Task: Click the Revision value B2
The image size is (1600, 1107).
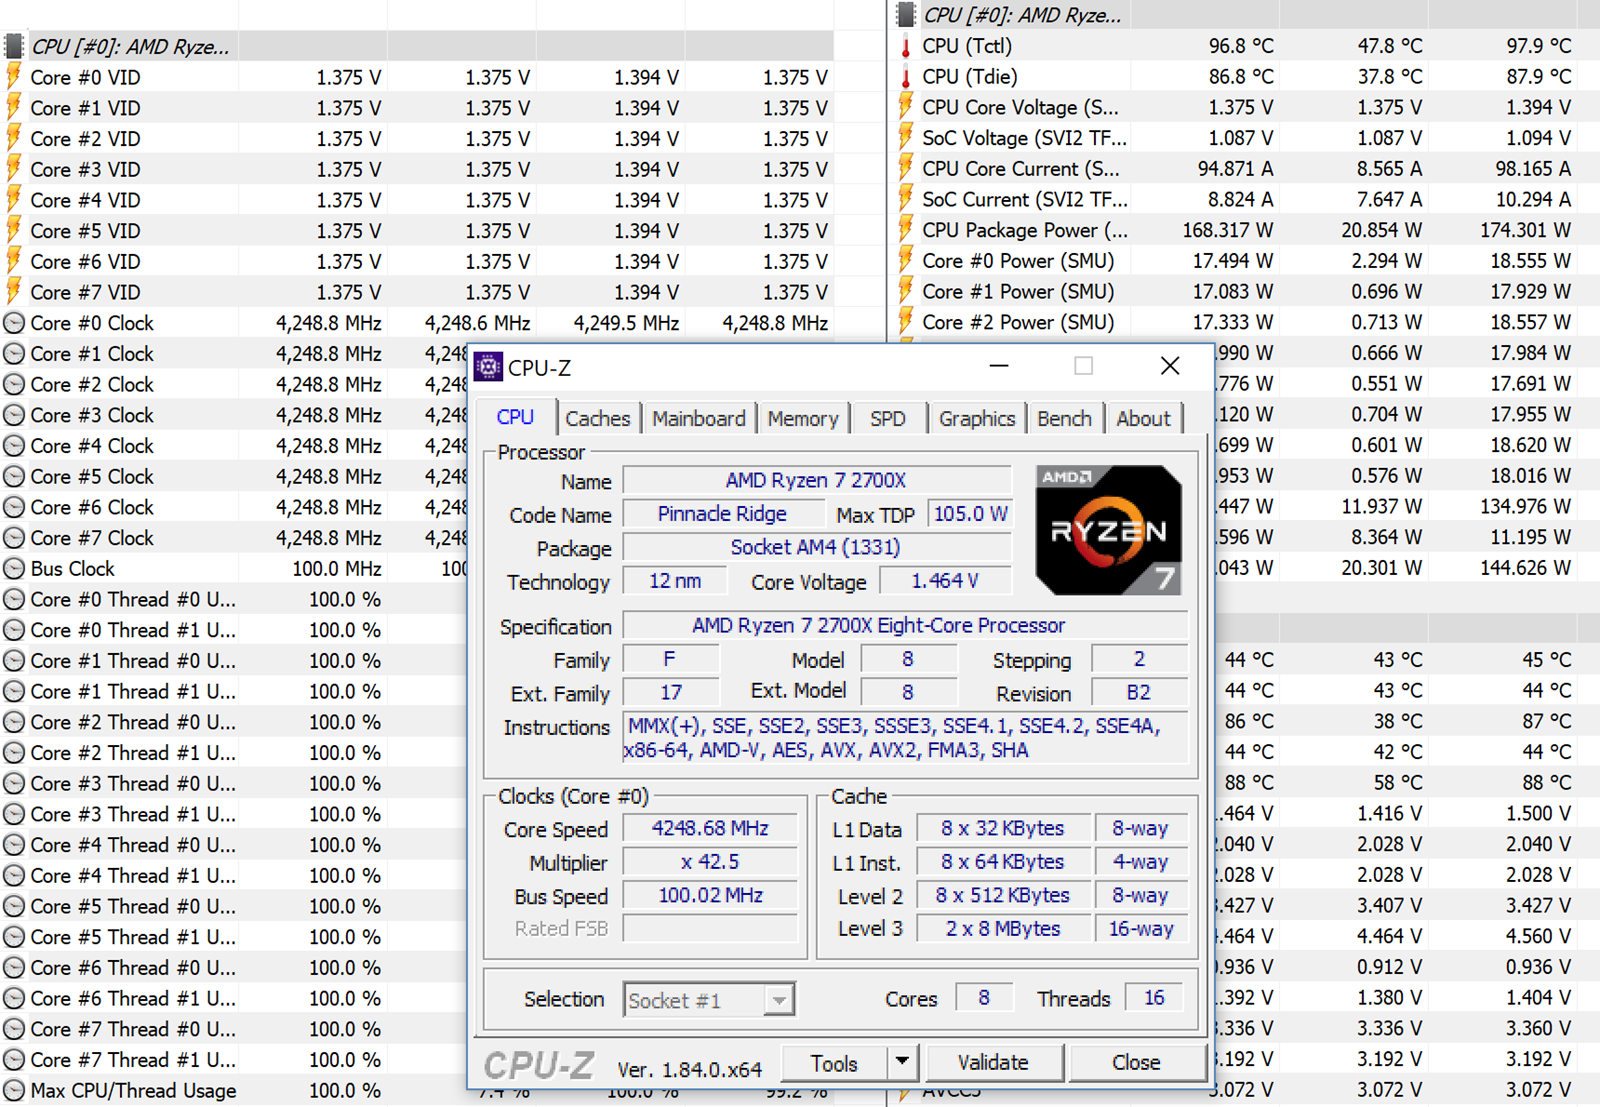Action: click(x=1138, y=693)
